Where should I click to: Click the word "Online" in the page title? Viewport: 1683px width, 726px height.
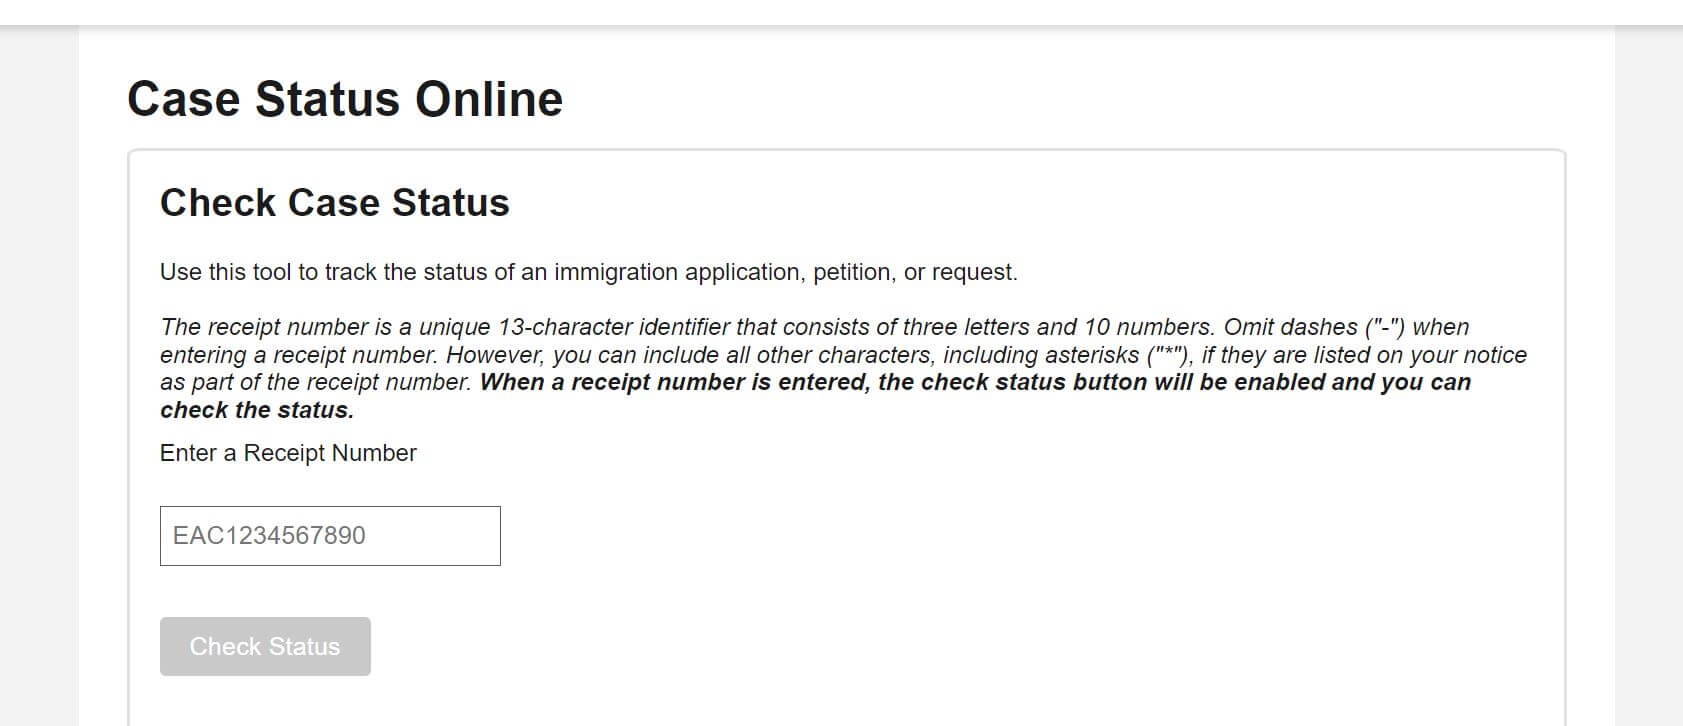[x=489, y=99]
